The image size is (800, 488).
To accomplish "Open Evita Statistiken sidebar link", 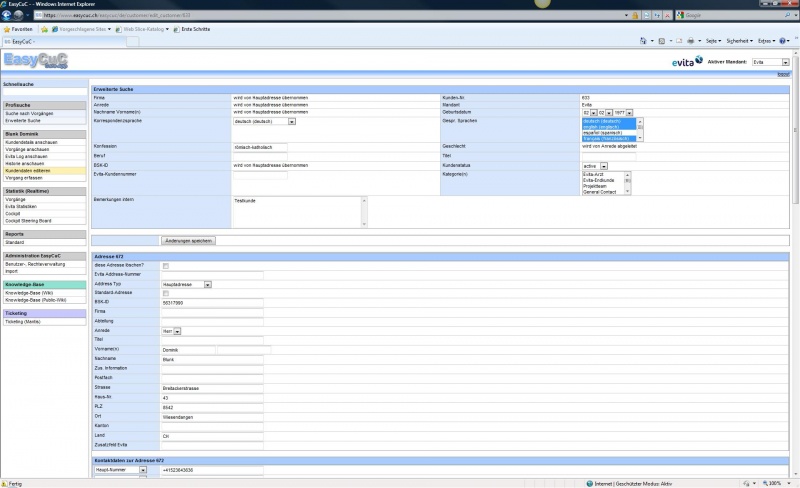I will point(21,207).
